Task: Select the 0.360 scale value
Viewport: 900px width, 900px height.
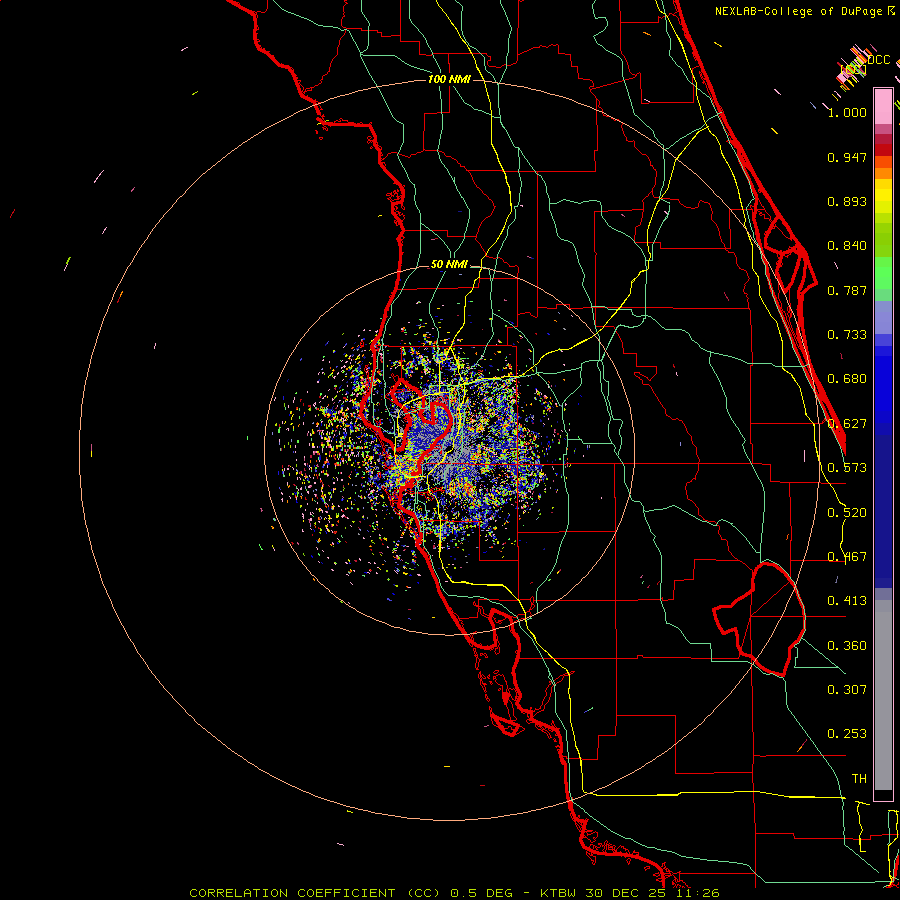Action: [x=847, y=645]
